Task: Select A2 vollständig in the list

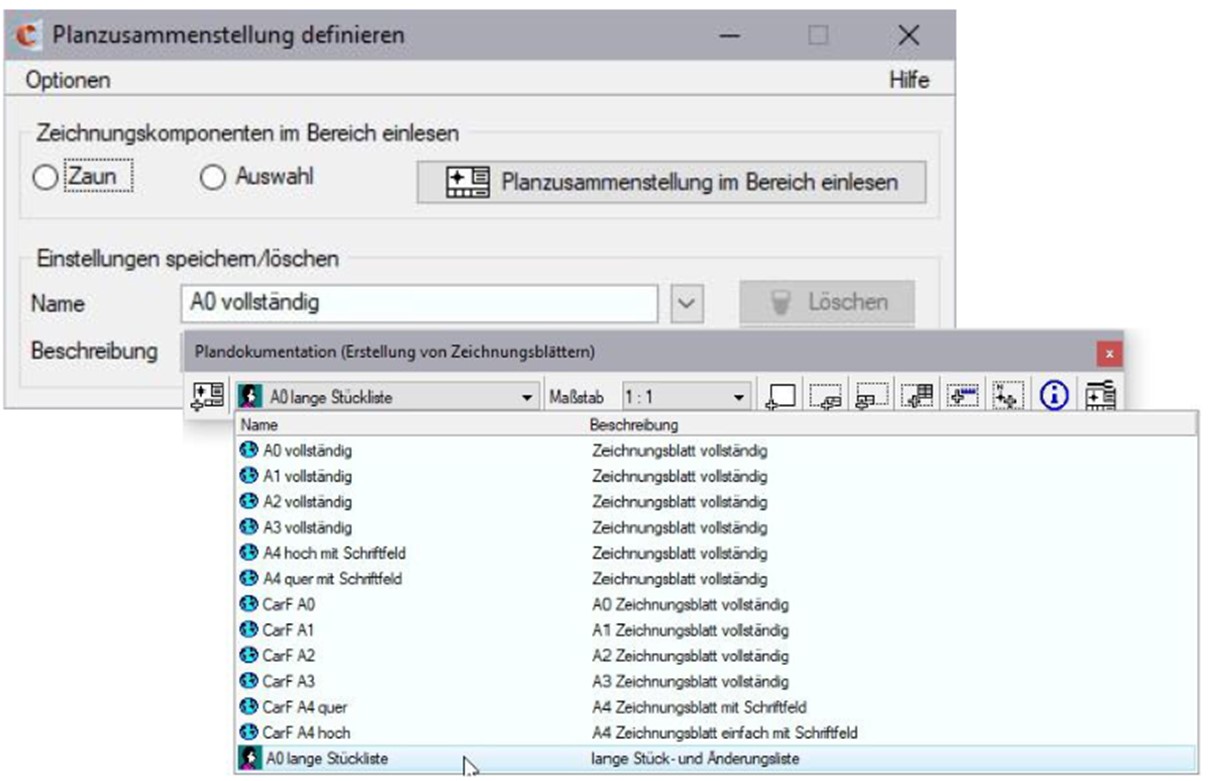Action: click(x=718, y=502)
